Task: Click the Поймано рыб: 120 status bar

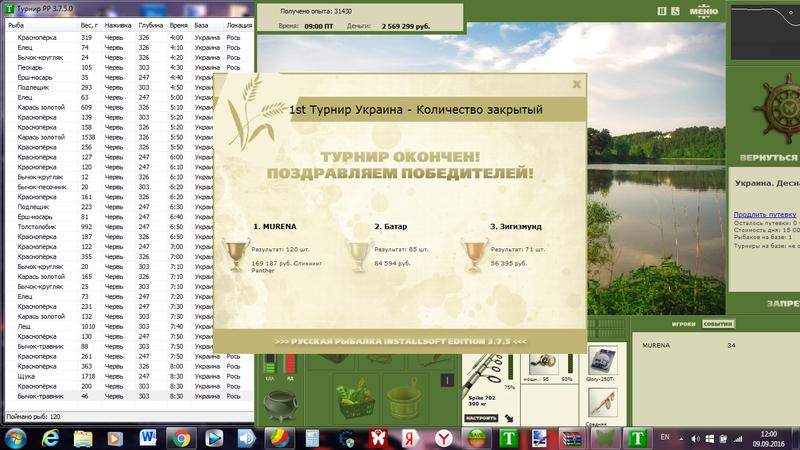Action: click(x=130, y=417)
